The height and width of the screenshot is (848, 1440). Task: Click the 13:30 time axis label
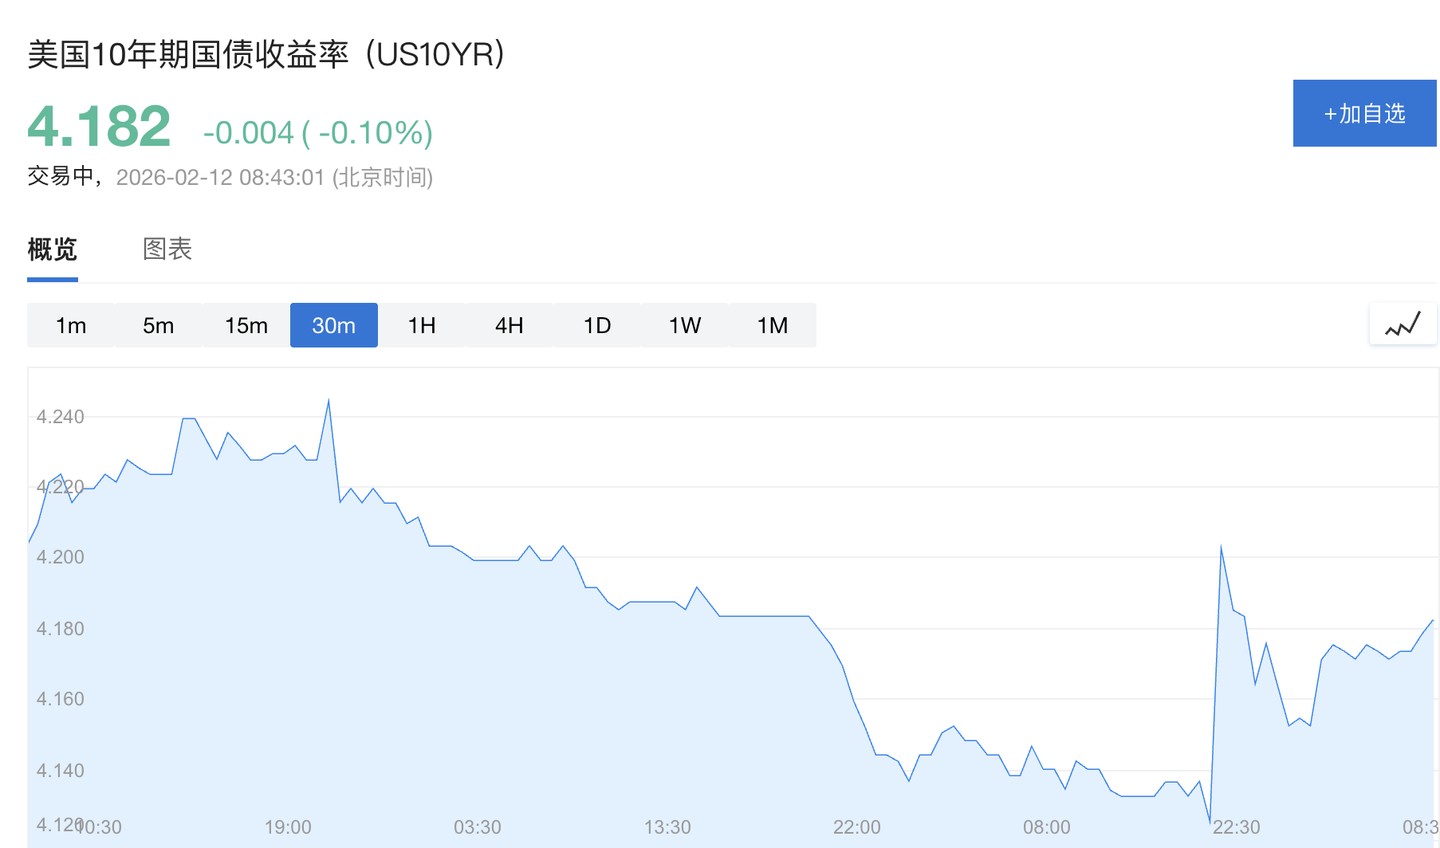[x=667, y=827]
